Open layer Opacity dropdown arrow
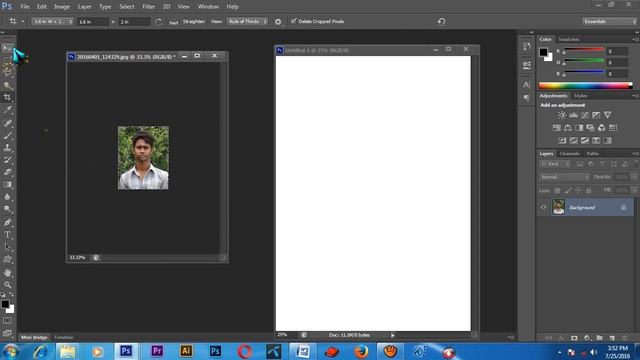Image resolution: width=640 pixels, height=360 pixels. (634, 177)
